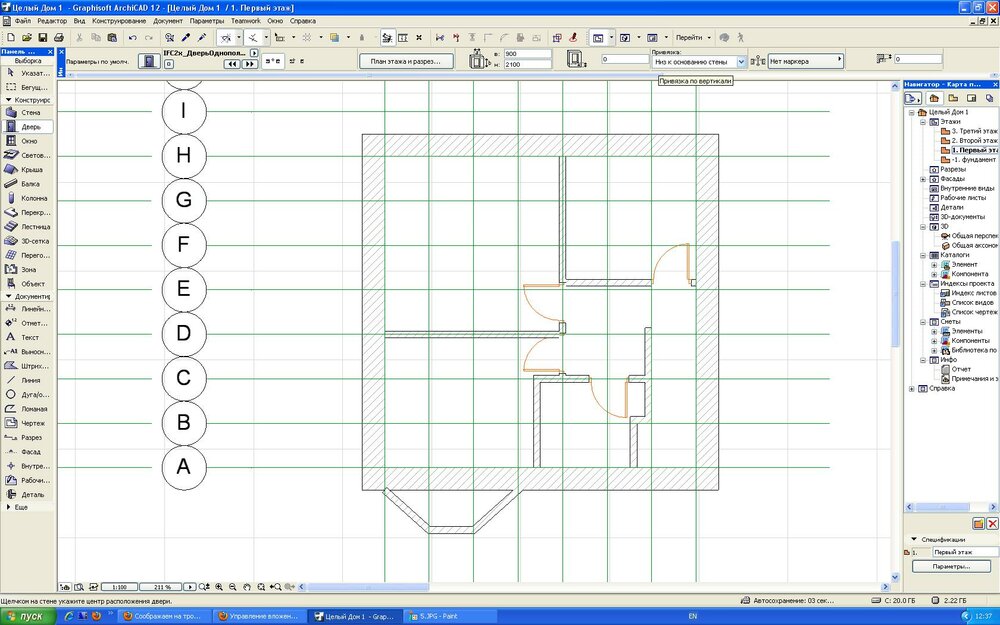Click the door height field showing 2100
Screen dimensions: 1000x625
[x=527, y=64]
